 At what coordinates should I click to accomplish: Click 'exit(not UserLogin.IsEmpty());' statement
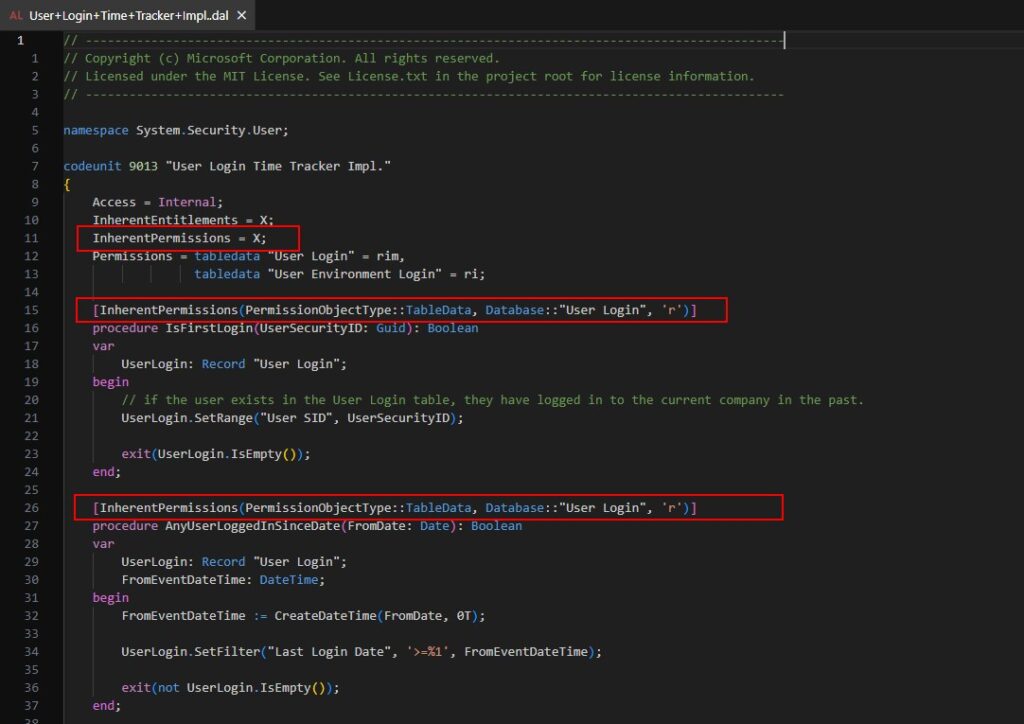pos(230,687)
